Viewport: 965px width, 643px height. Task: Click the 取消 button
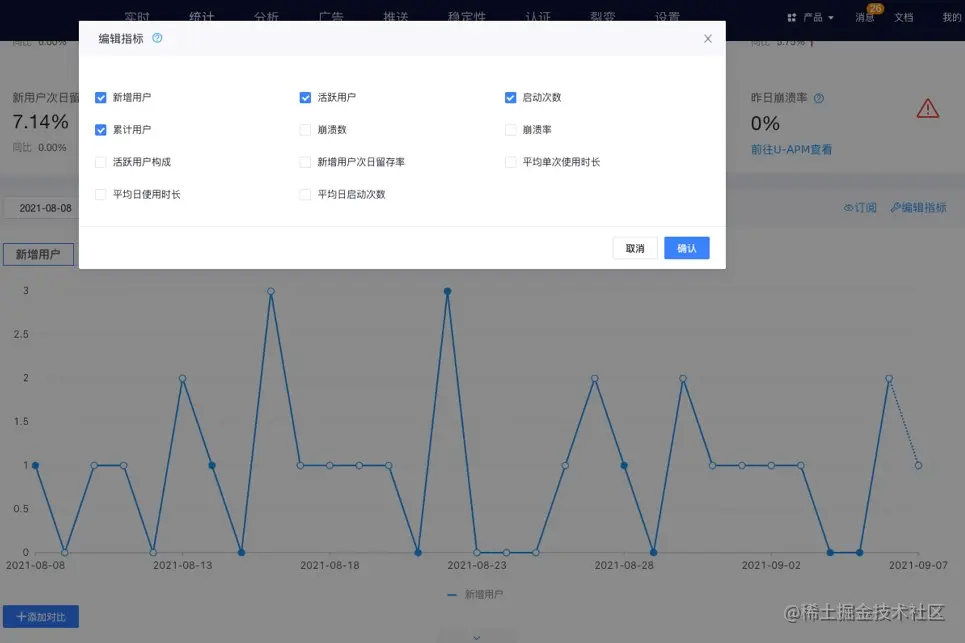635,248
